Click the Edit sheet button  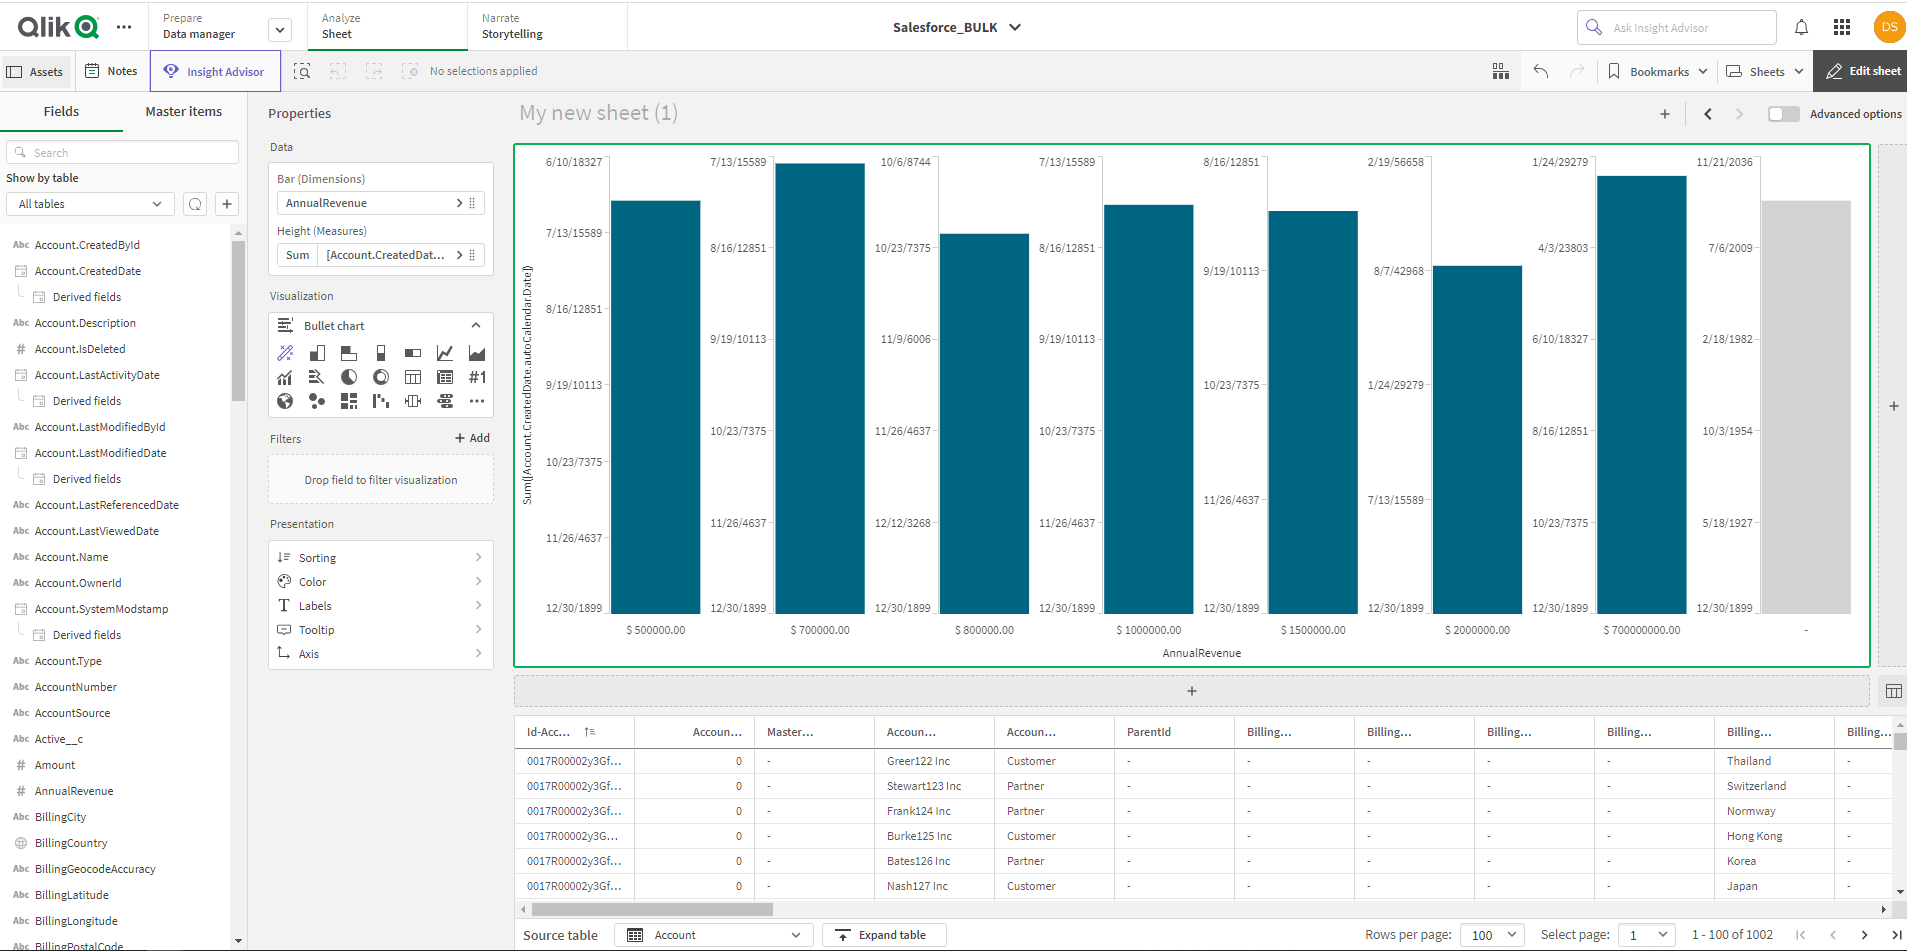(1860, 70)
